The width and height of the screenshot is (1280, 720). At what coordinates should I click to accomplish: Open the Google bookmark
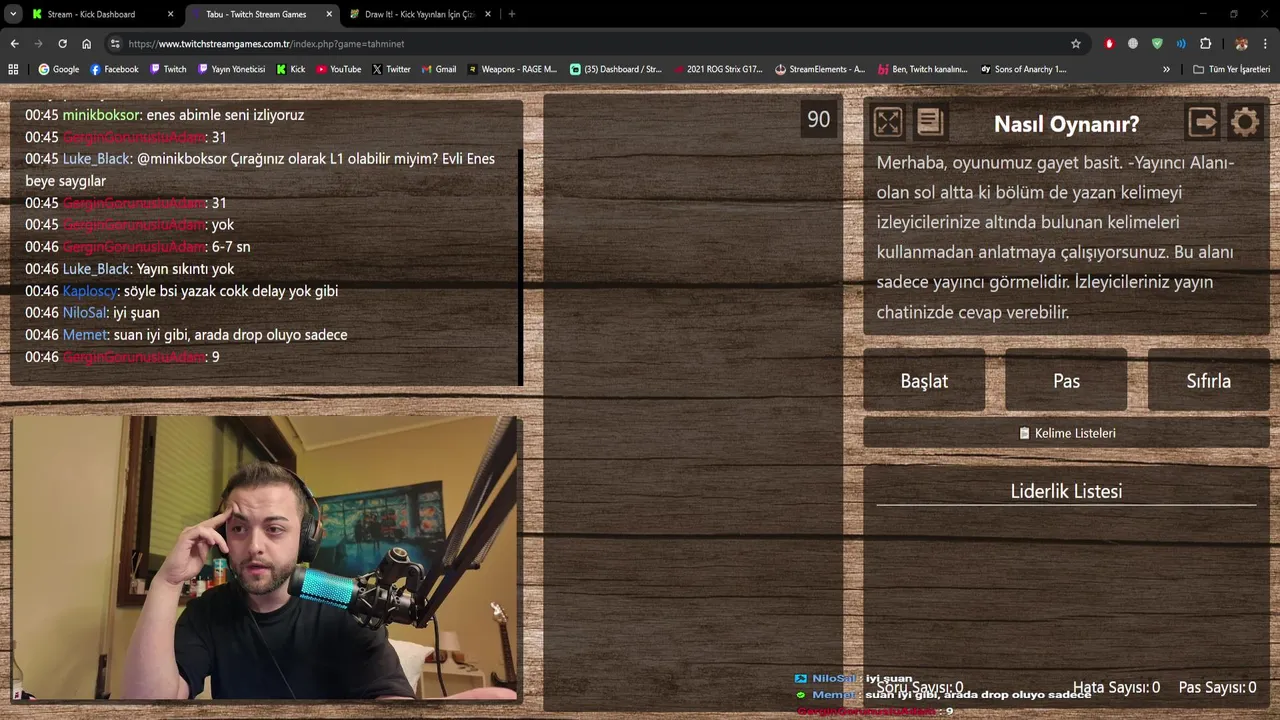59,69
